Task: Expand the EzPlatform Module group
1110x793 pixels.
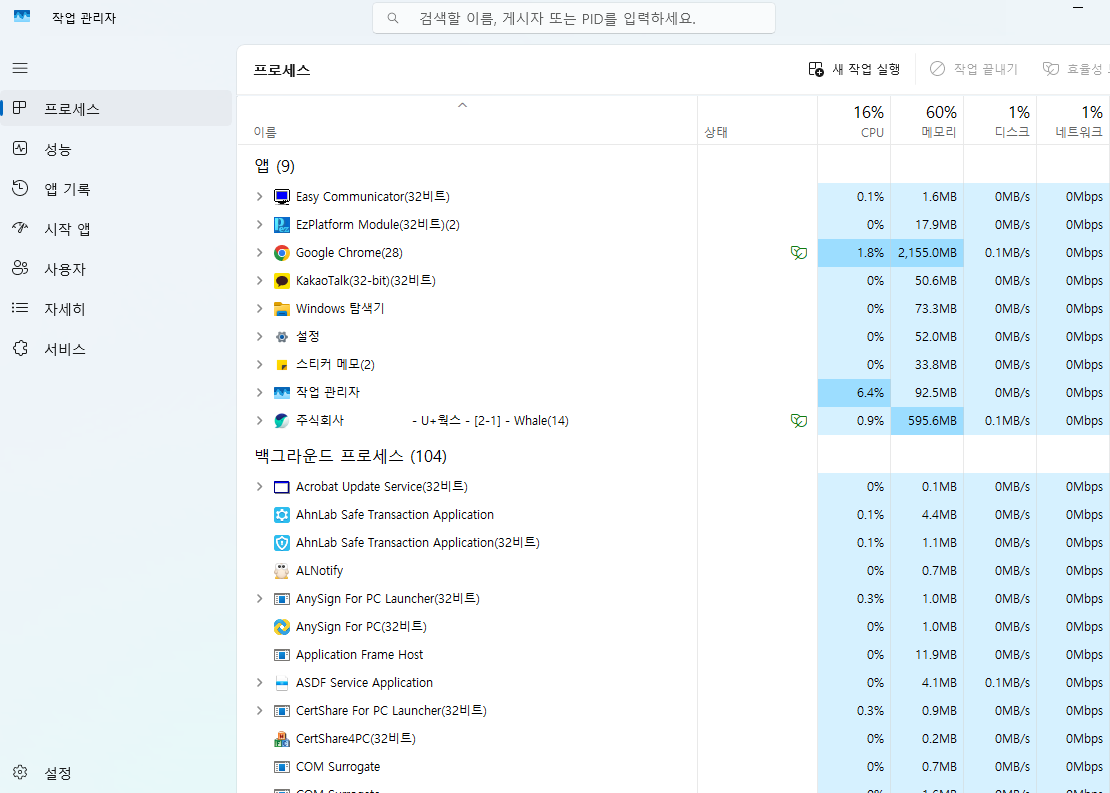Action: click(259, 225)
